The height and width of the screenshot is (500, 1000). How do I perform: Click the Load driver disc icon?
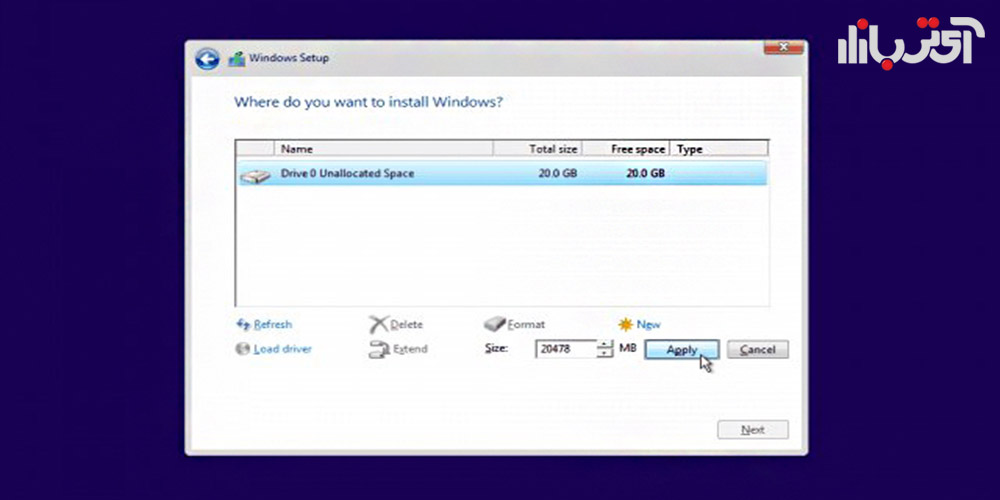[x=242, y=349]
